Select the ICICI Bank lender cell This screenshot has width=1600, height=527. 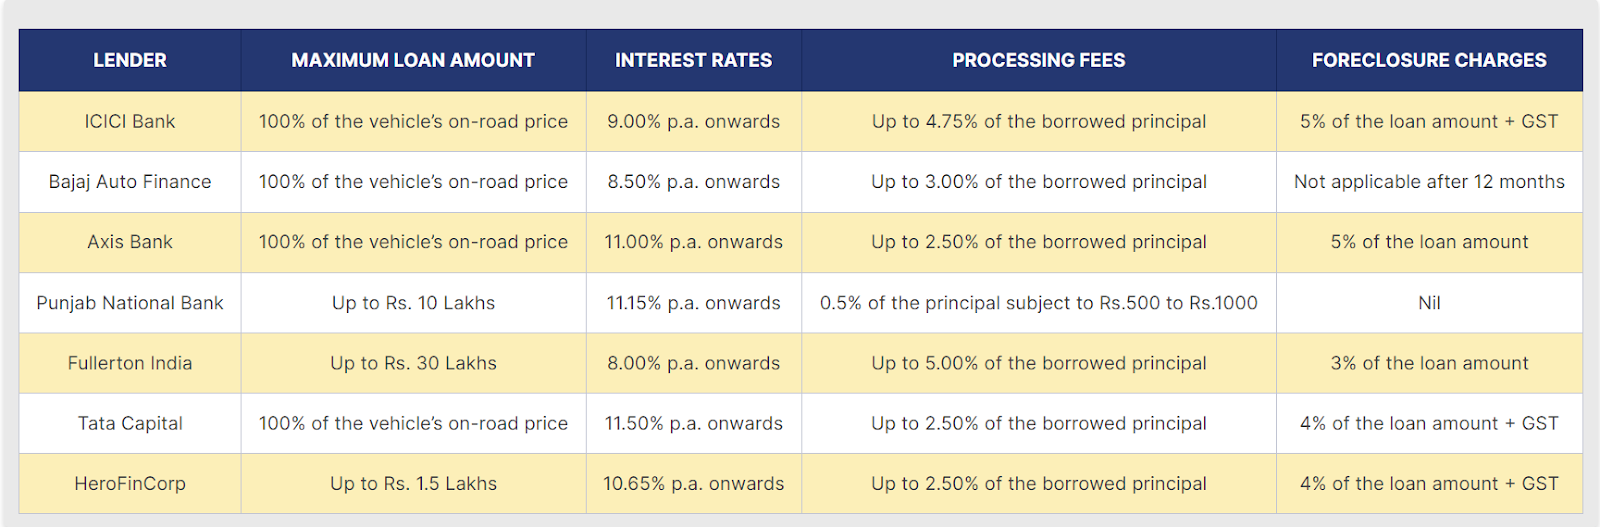pos(130,122)
